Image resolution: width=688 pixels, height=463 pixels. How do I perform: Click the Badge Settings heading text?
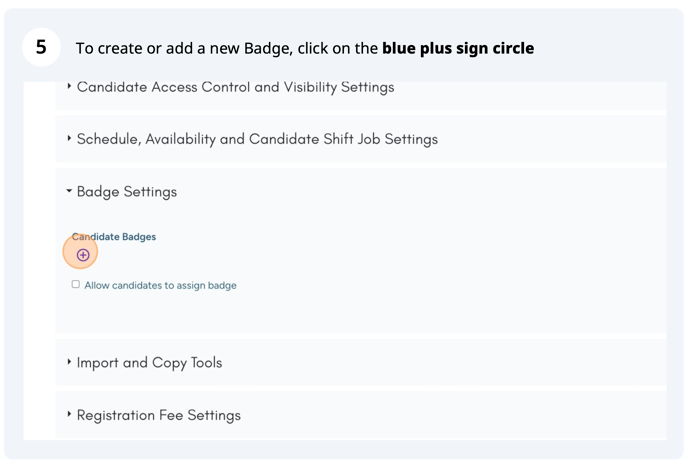tap(127, 191)
